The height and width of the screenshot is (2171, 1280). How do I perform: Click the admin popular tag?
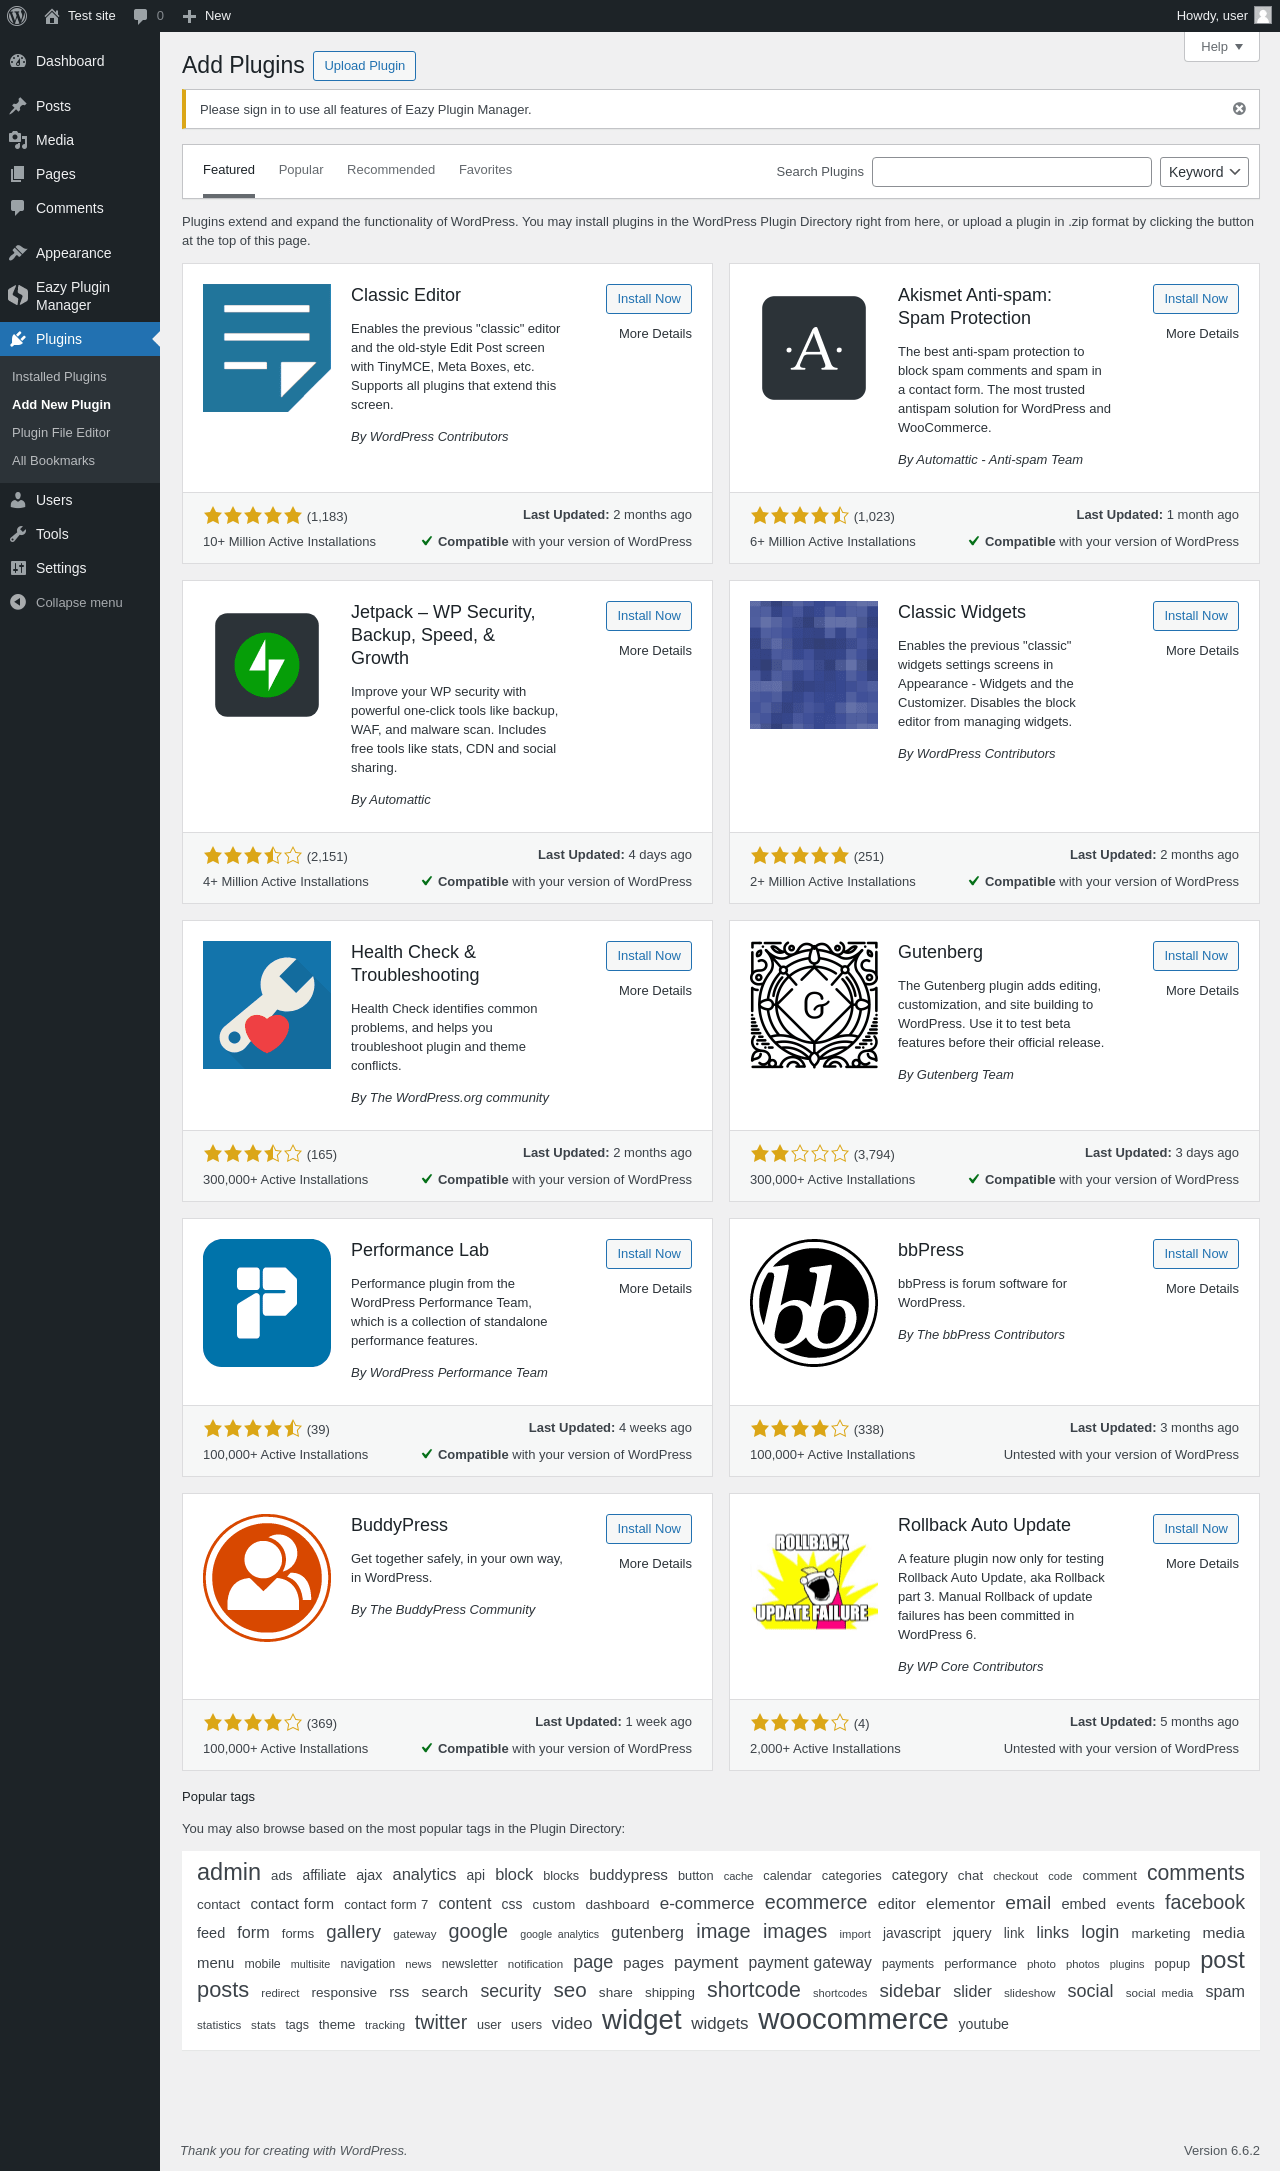pyautogui.click(x=229, y=1873)
